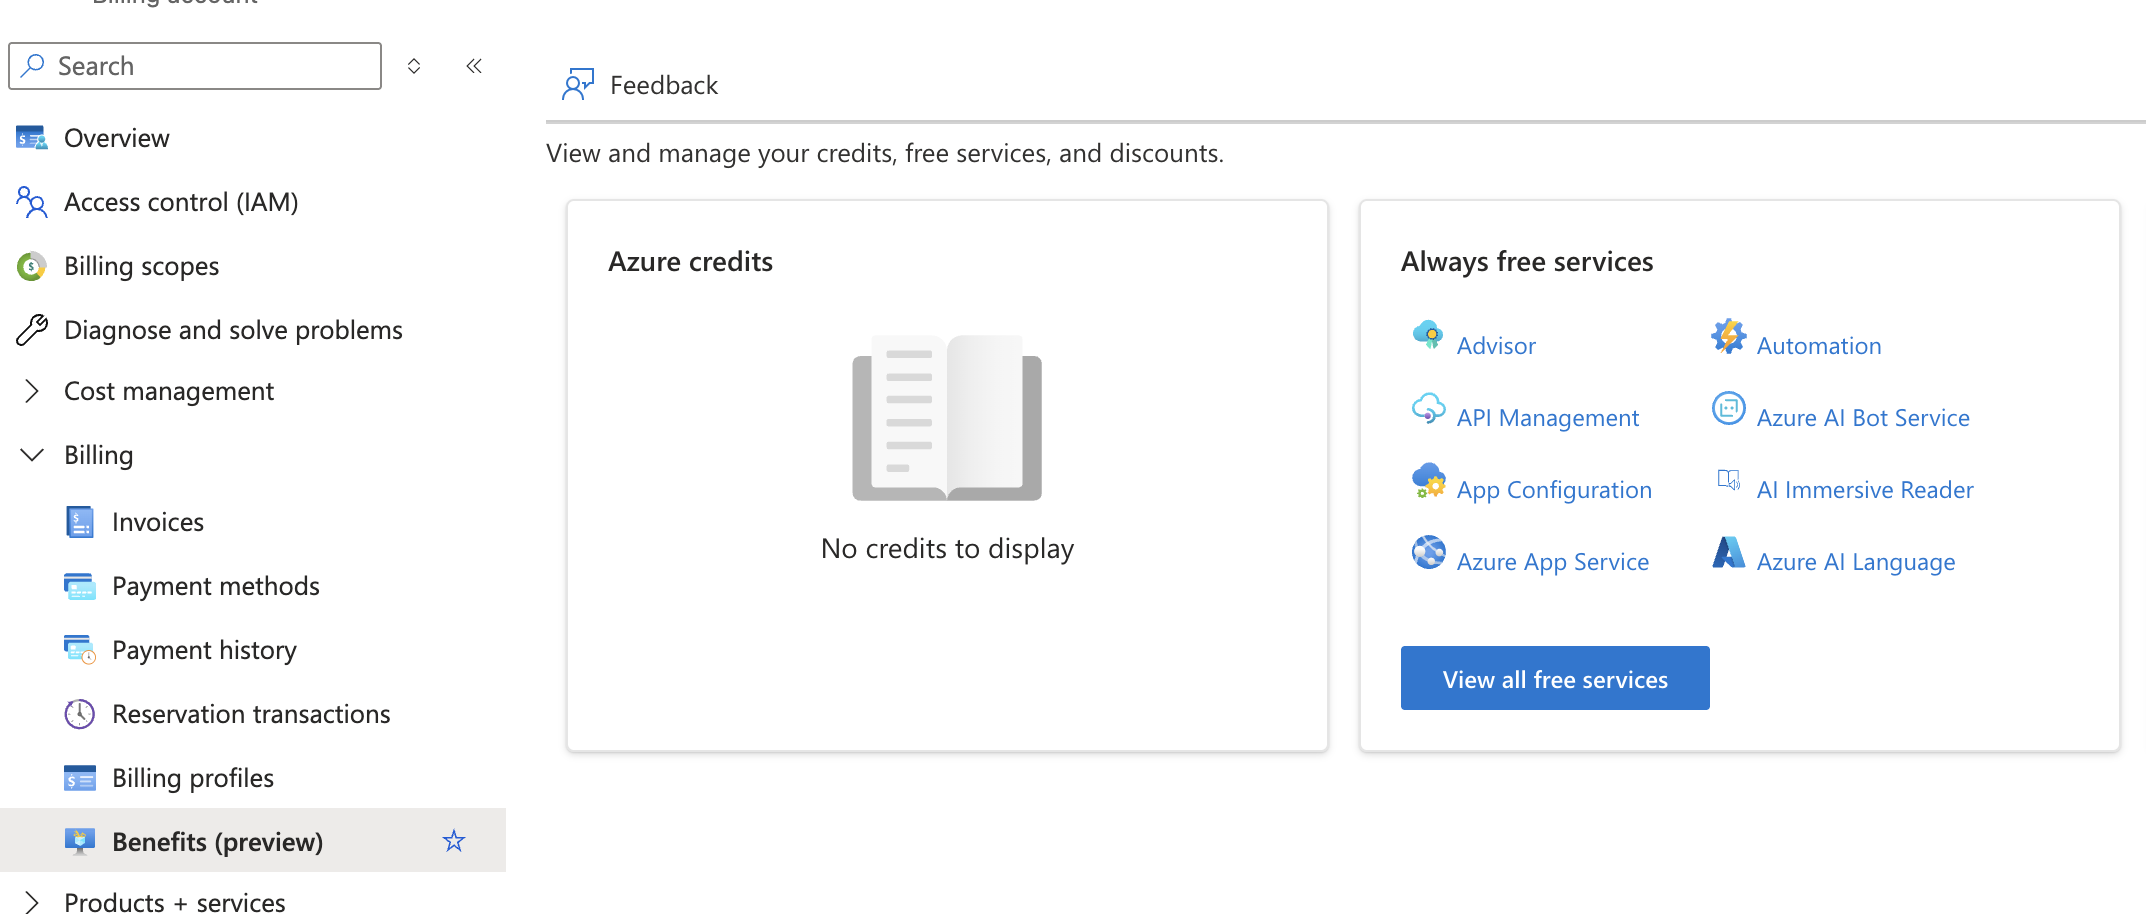Open the Automation link
Viewport: 2146px width, 914px height.
pyautogui.click(x=1819, y=346)
